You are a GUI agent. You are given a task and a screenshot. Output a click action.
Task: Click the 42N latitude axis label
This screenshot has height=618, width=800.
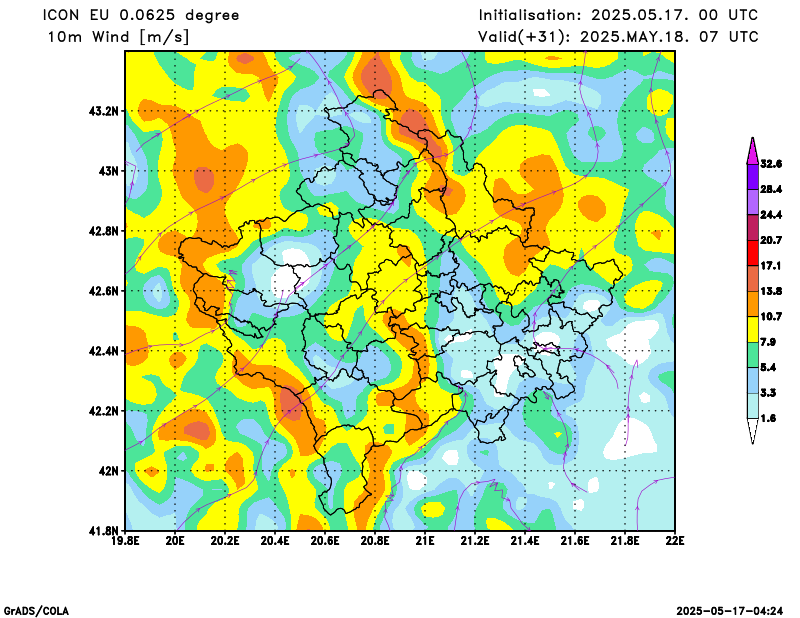(109, 471)
